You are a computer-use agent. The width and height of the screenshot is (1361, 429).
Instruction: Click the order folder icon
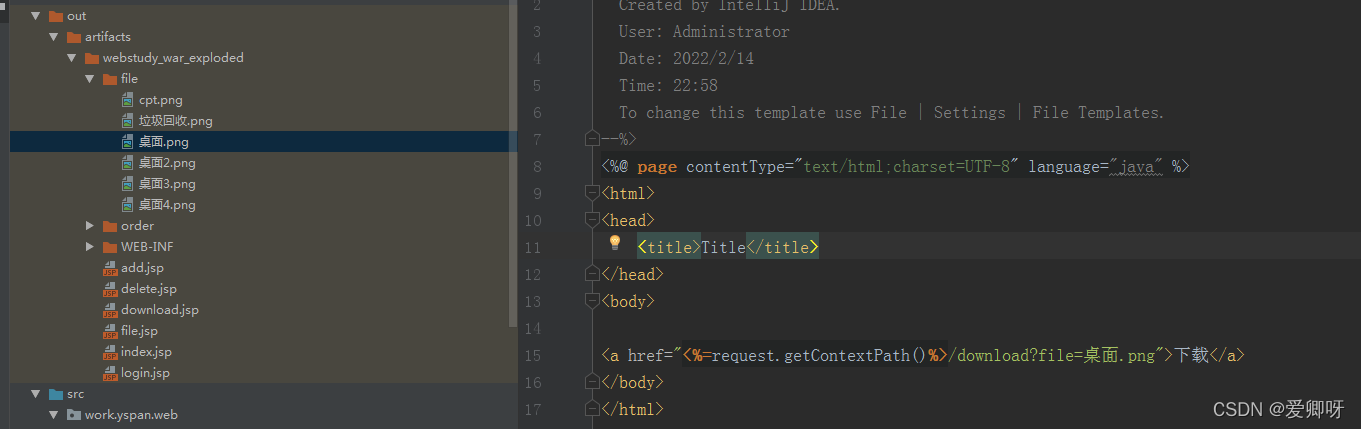coord(109,226)
